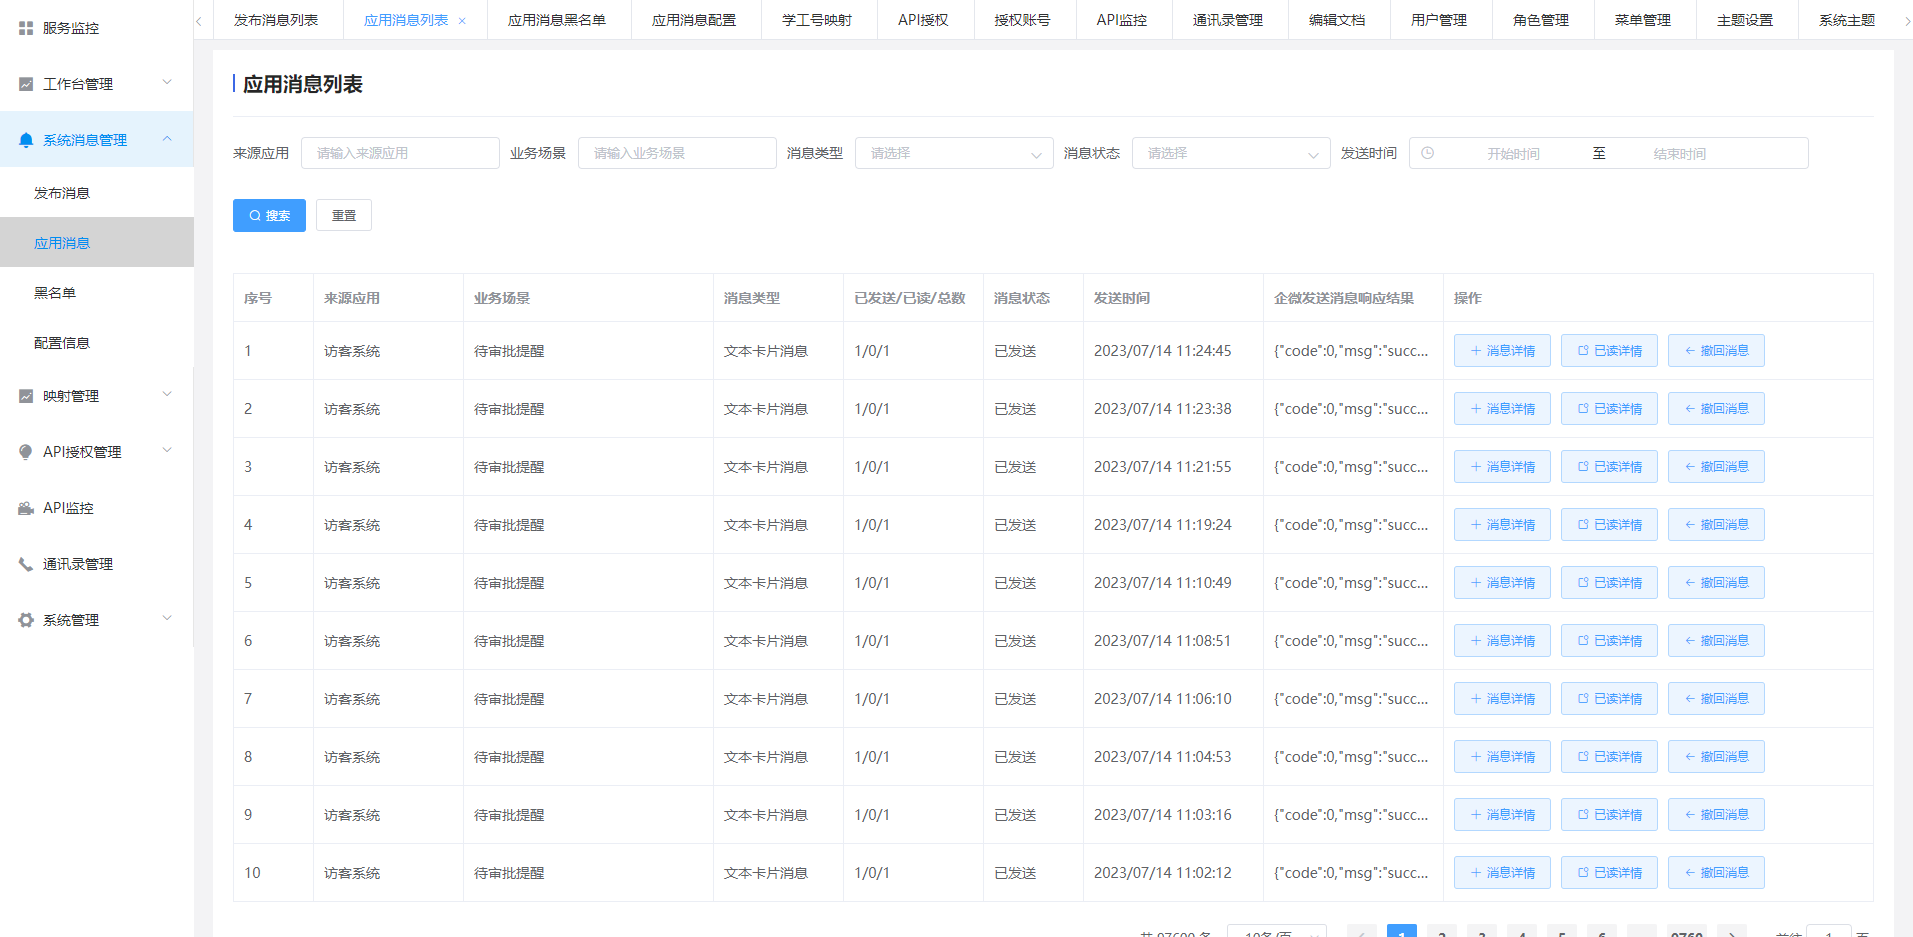Click the tab bar right scroll arrow

1907,20
